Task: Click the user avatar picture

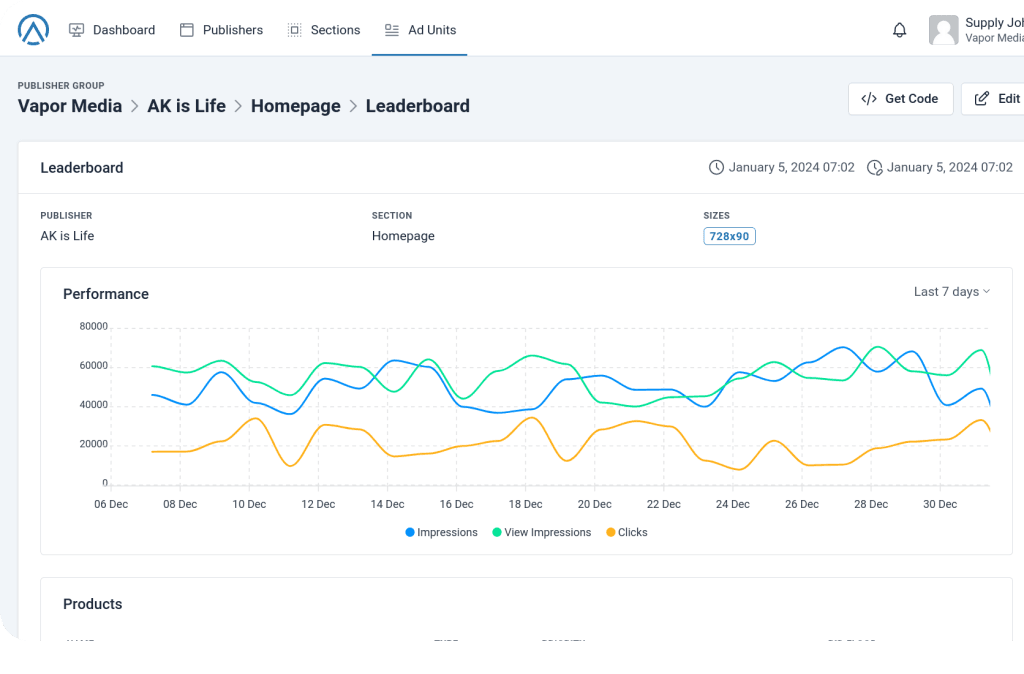Action: click(944, 30)
